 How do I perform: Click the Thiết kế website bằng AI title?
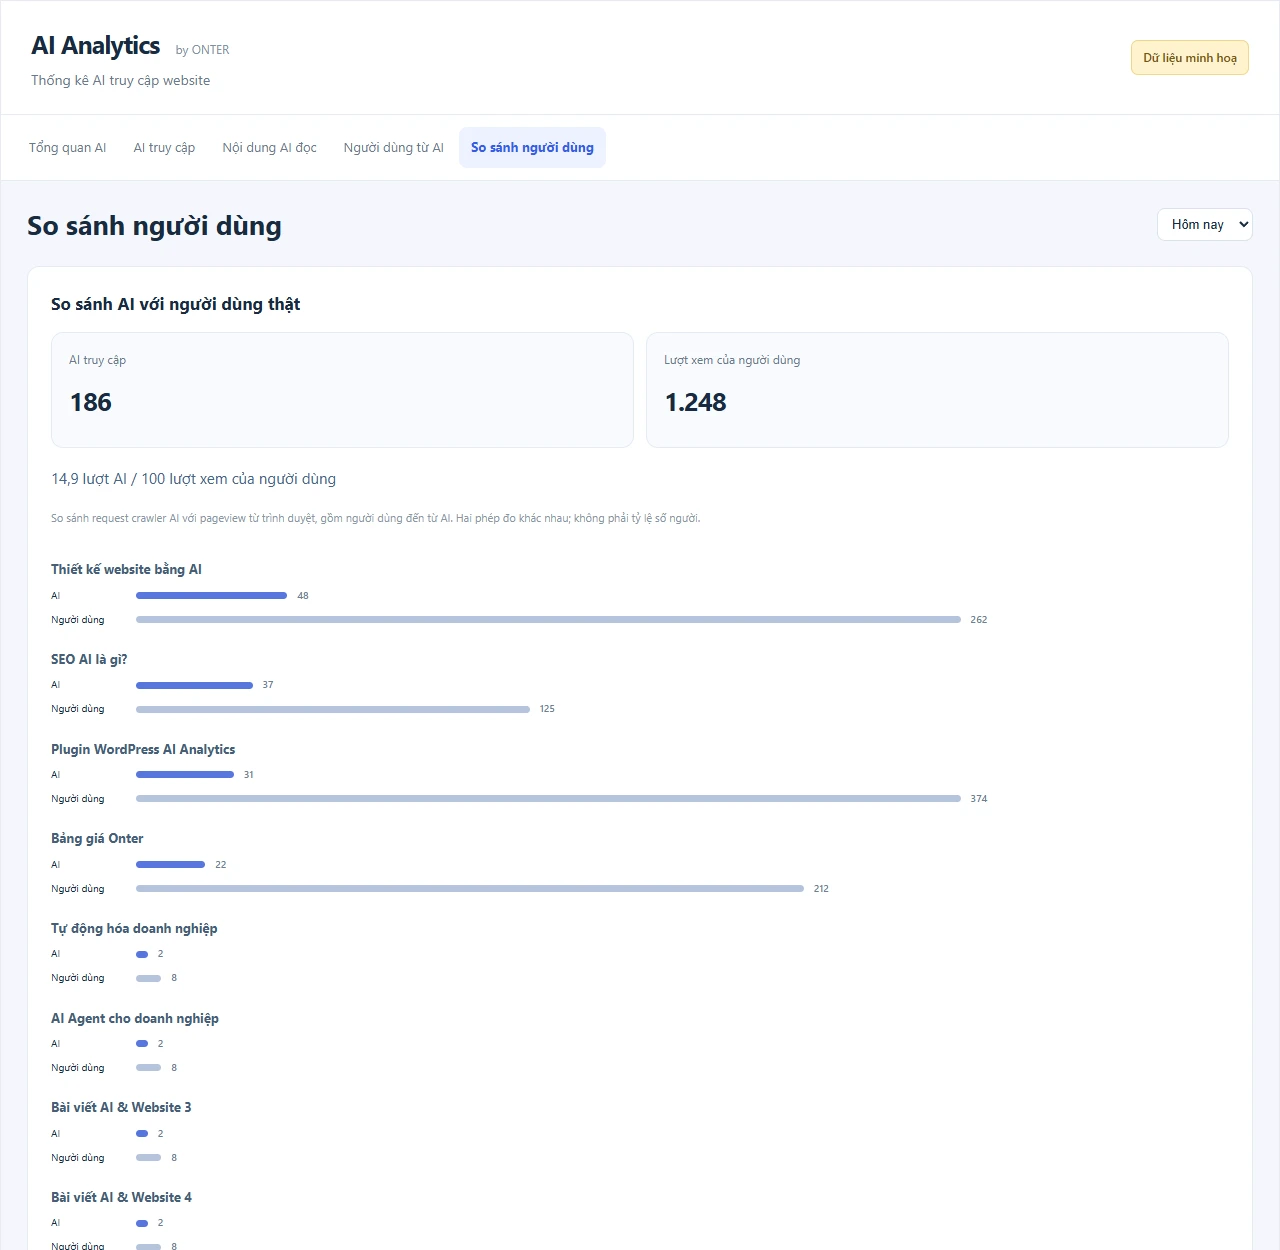coord(126,569)
